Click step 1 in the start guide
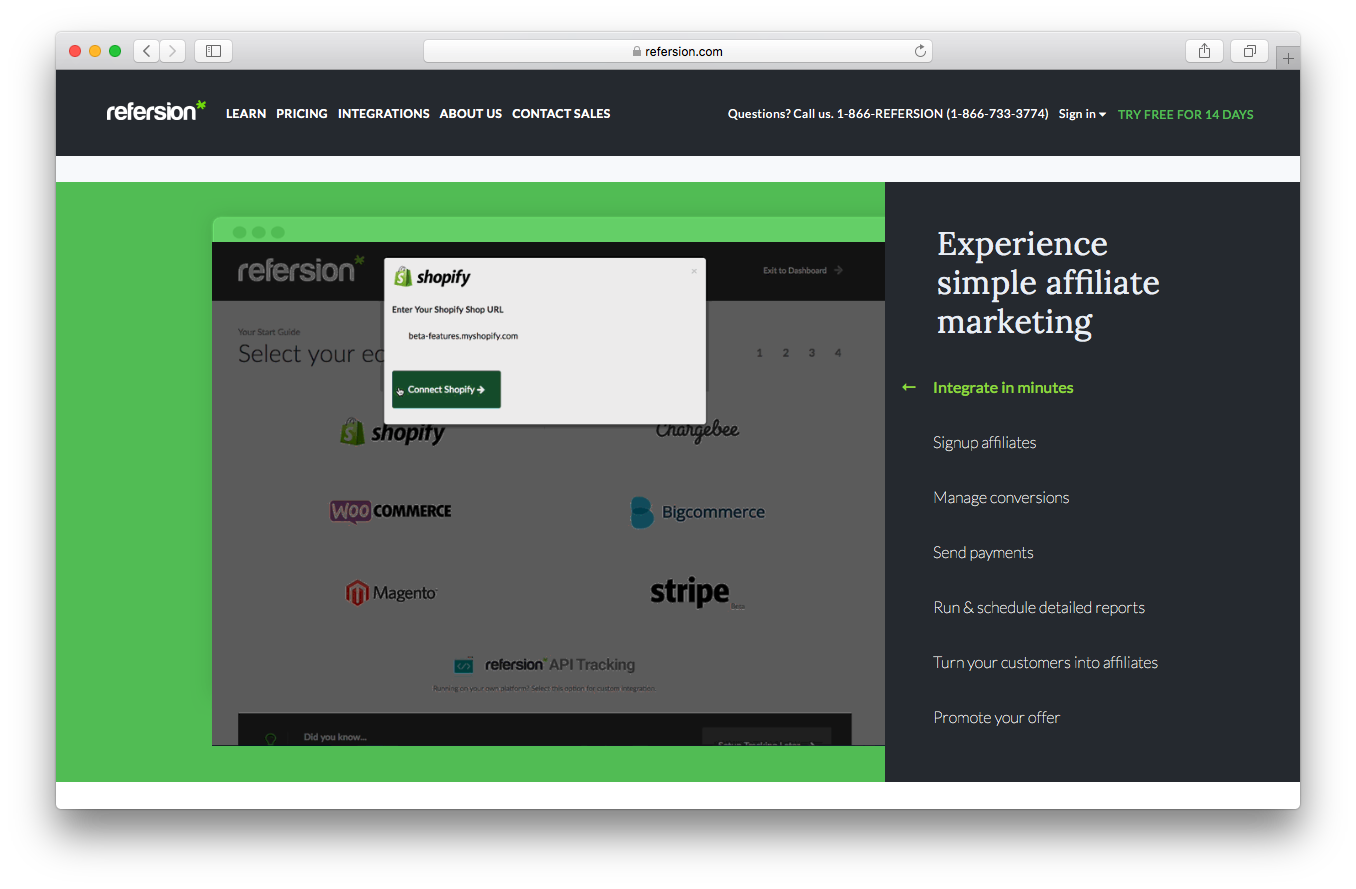 coord(760,353)
